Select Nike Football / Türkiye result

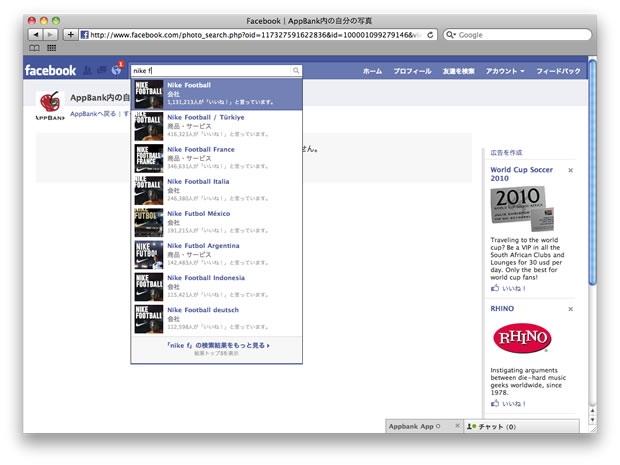217,127
